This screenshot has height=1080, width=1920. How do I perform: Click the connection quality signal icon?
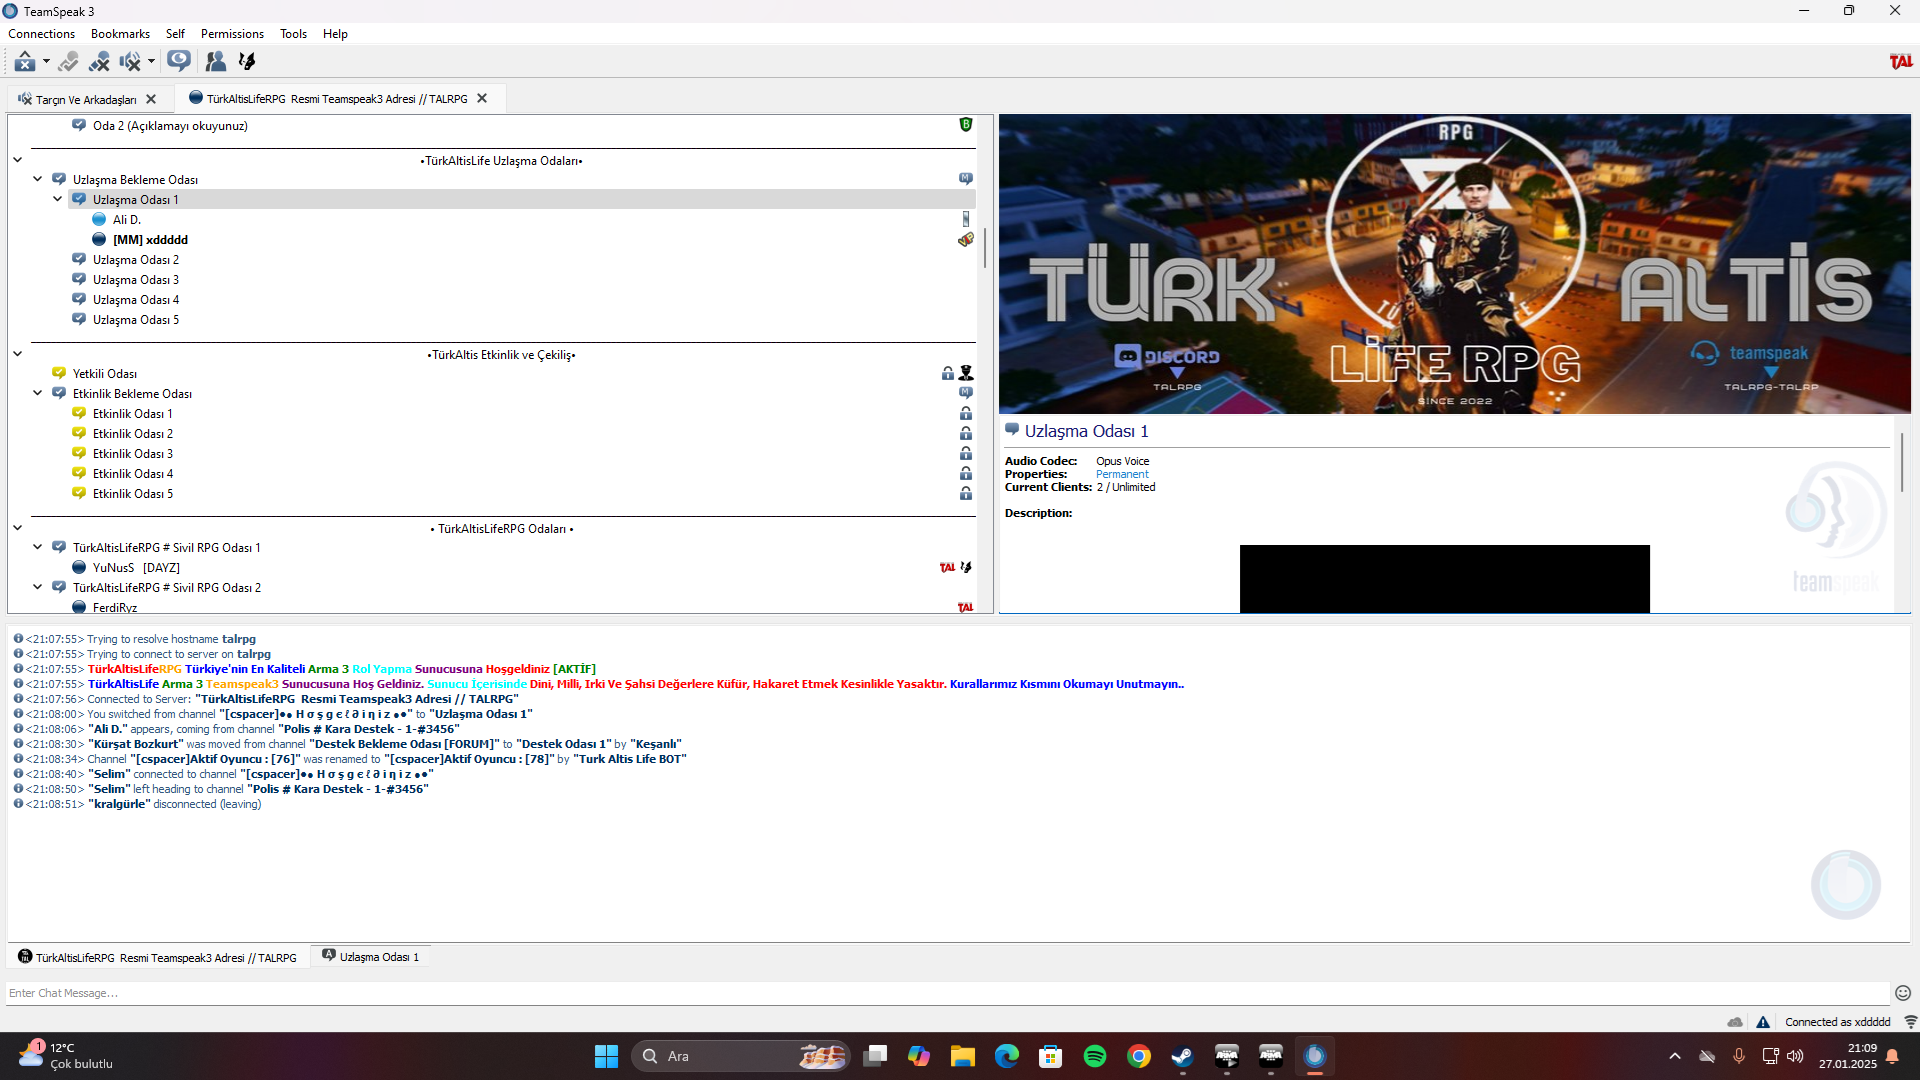1910,1022
